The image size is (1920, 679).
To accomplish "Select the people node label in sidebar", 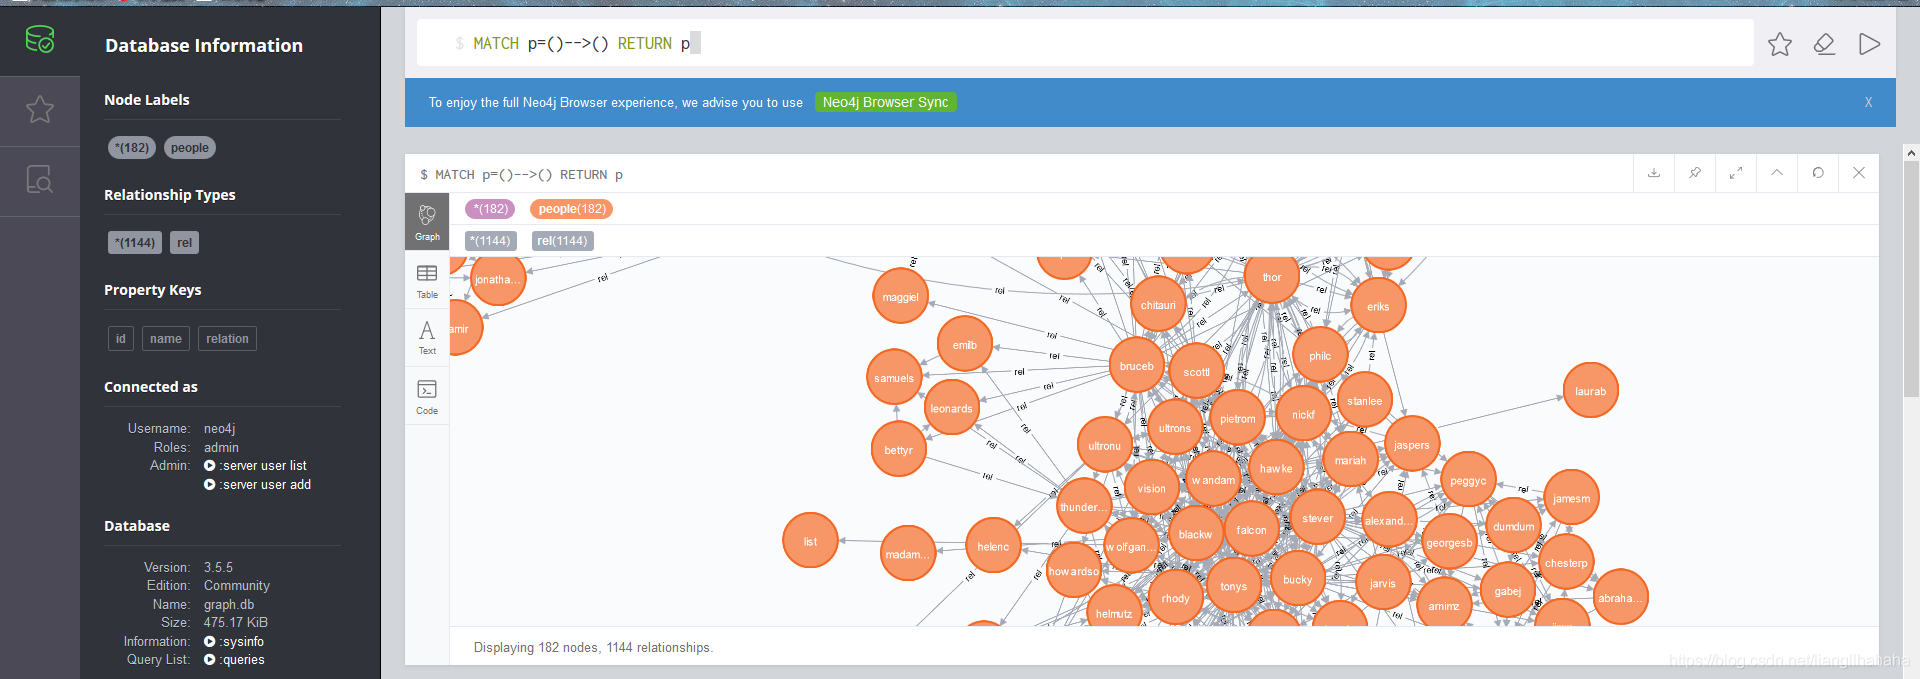I will [190, 147].
